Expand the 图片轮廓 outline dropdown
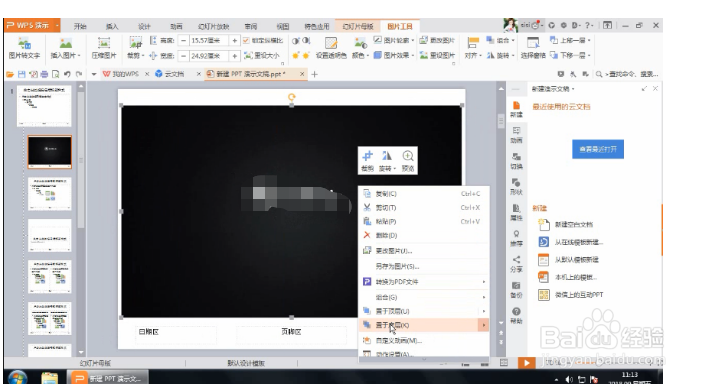 coord(413,40)
